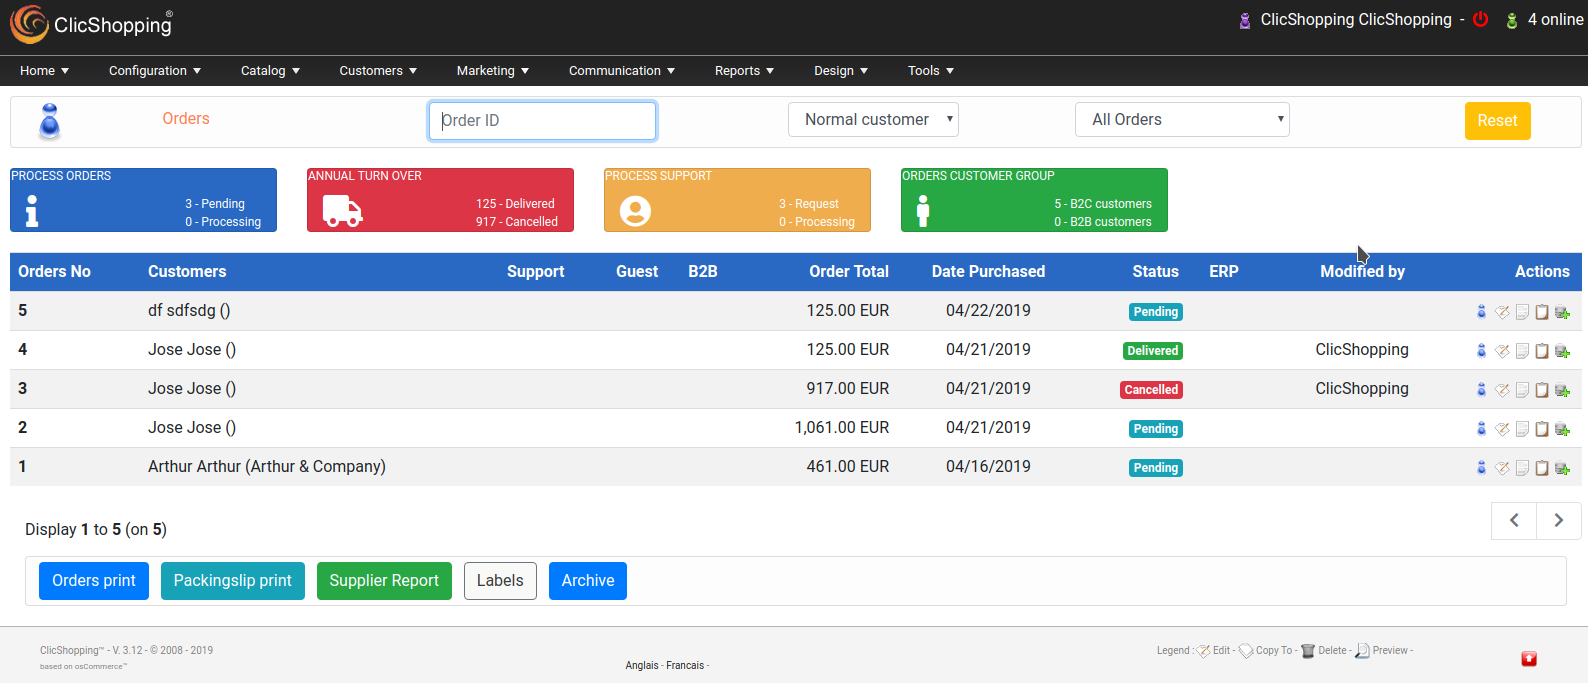Click customer name df sdfsdg ()
1588x683 pixels.
189,310
